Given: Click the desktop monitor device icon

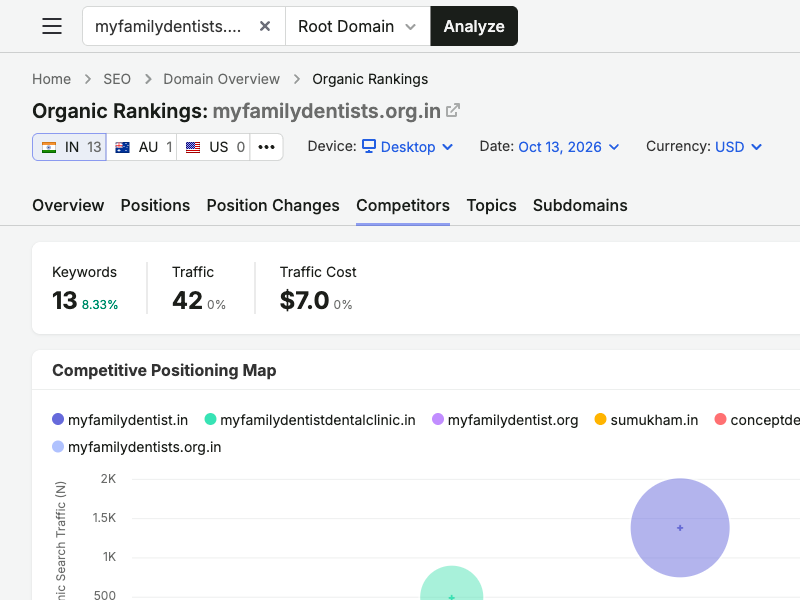Looking at the screenshot, I should pyautogui.click(x=369, y=146).
